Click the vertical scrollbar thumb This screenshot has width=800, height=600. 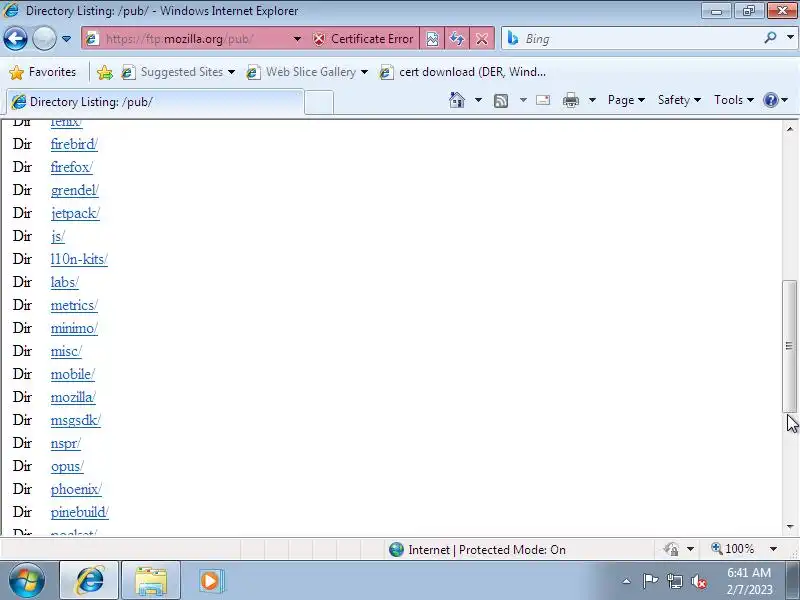[789, 346]
